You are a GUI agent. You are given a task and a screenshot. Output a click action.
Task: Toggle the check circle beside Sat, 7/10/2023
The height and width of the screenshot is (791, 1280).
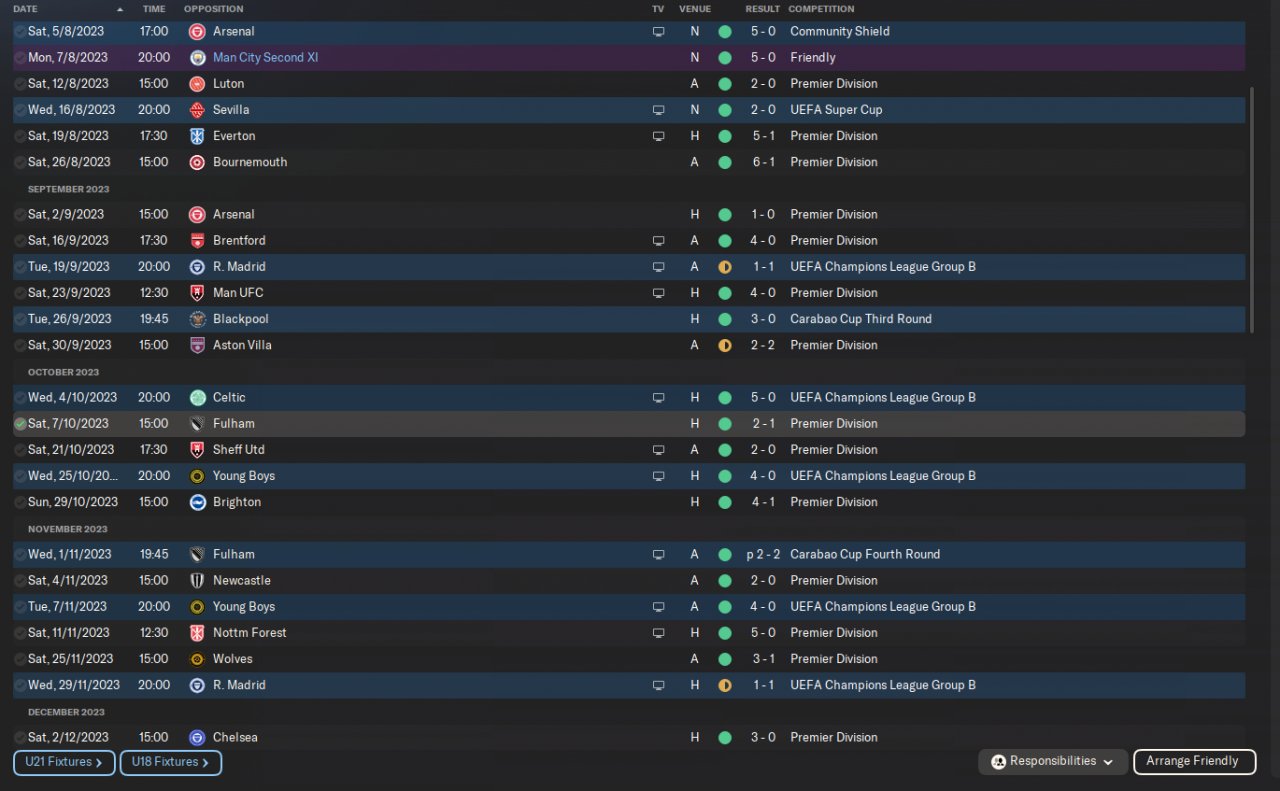(20, 424)
